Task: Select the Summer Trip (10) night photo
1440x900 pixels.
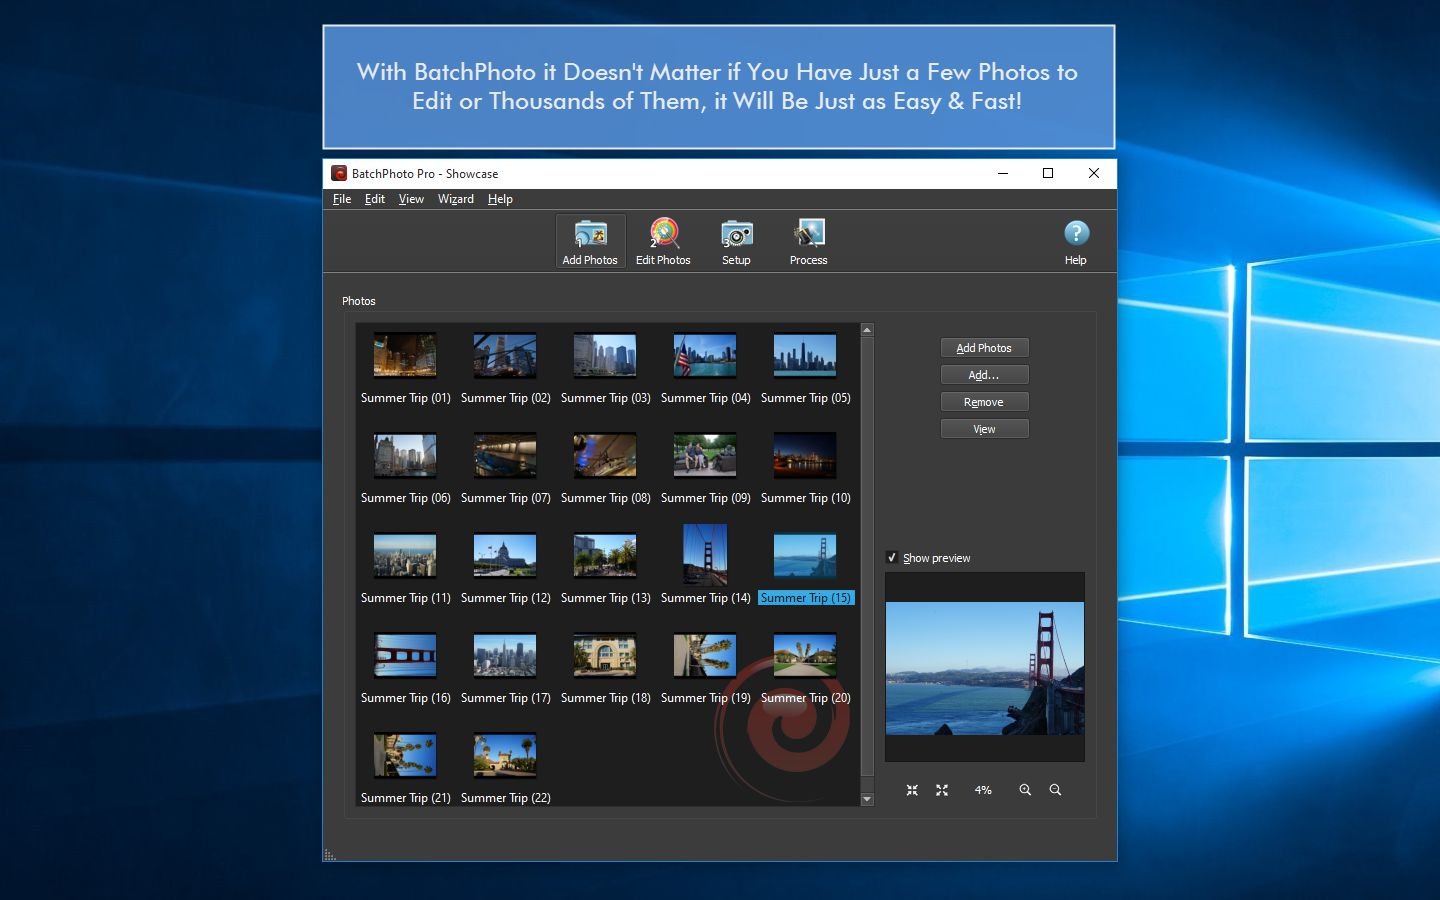Action: (805, 455)
